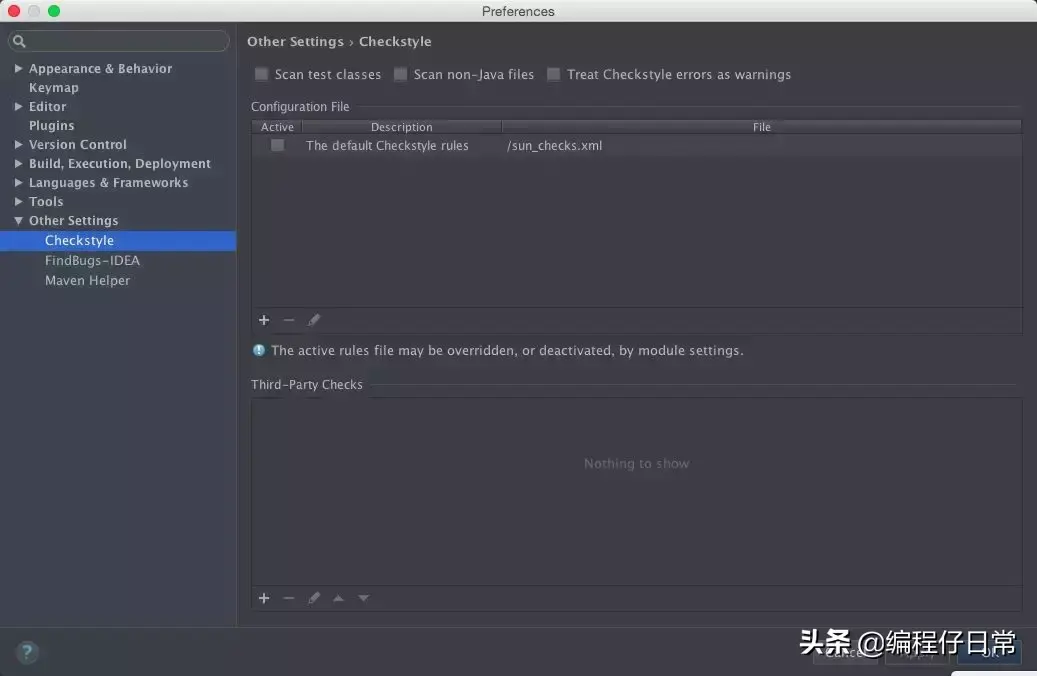Viewport: 1037px width, 676px height.
Task: Edit the selected configuration rules file
Action: tap(314, 319)
